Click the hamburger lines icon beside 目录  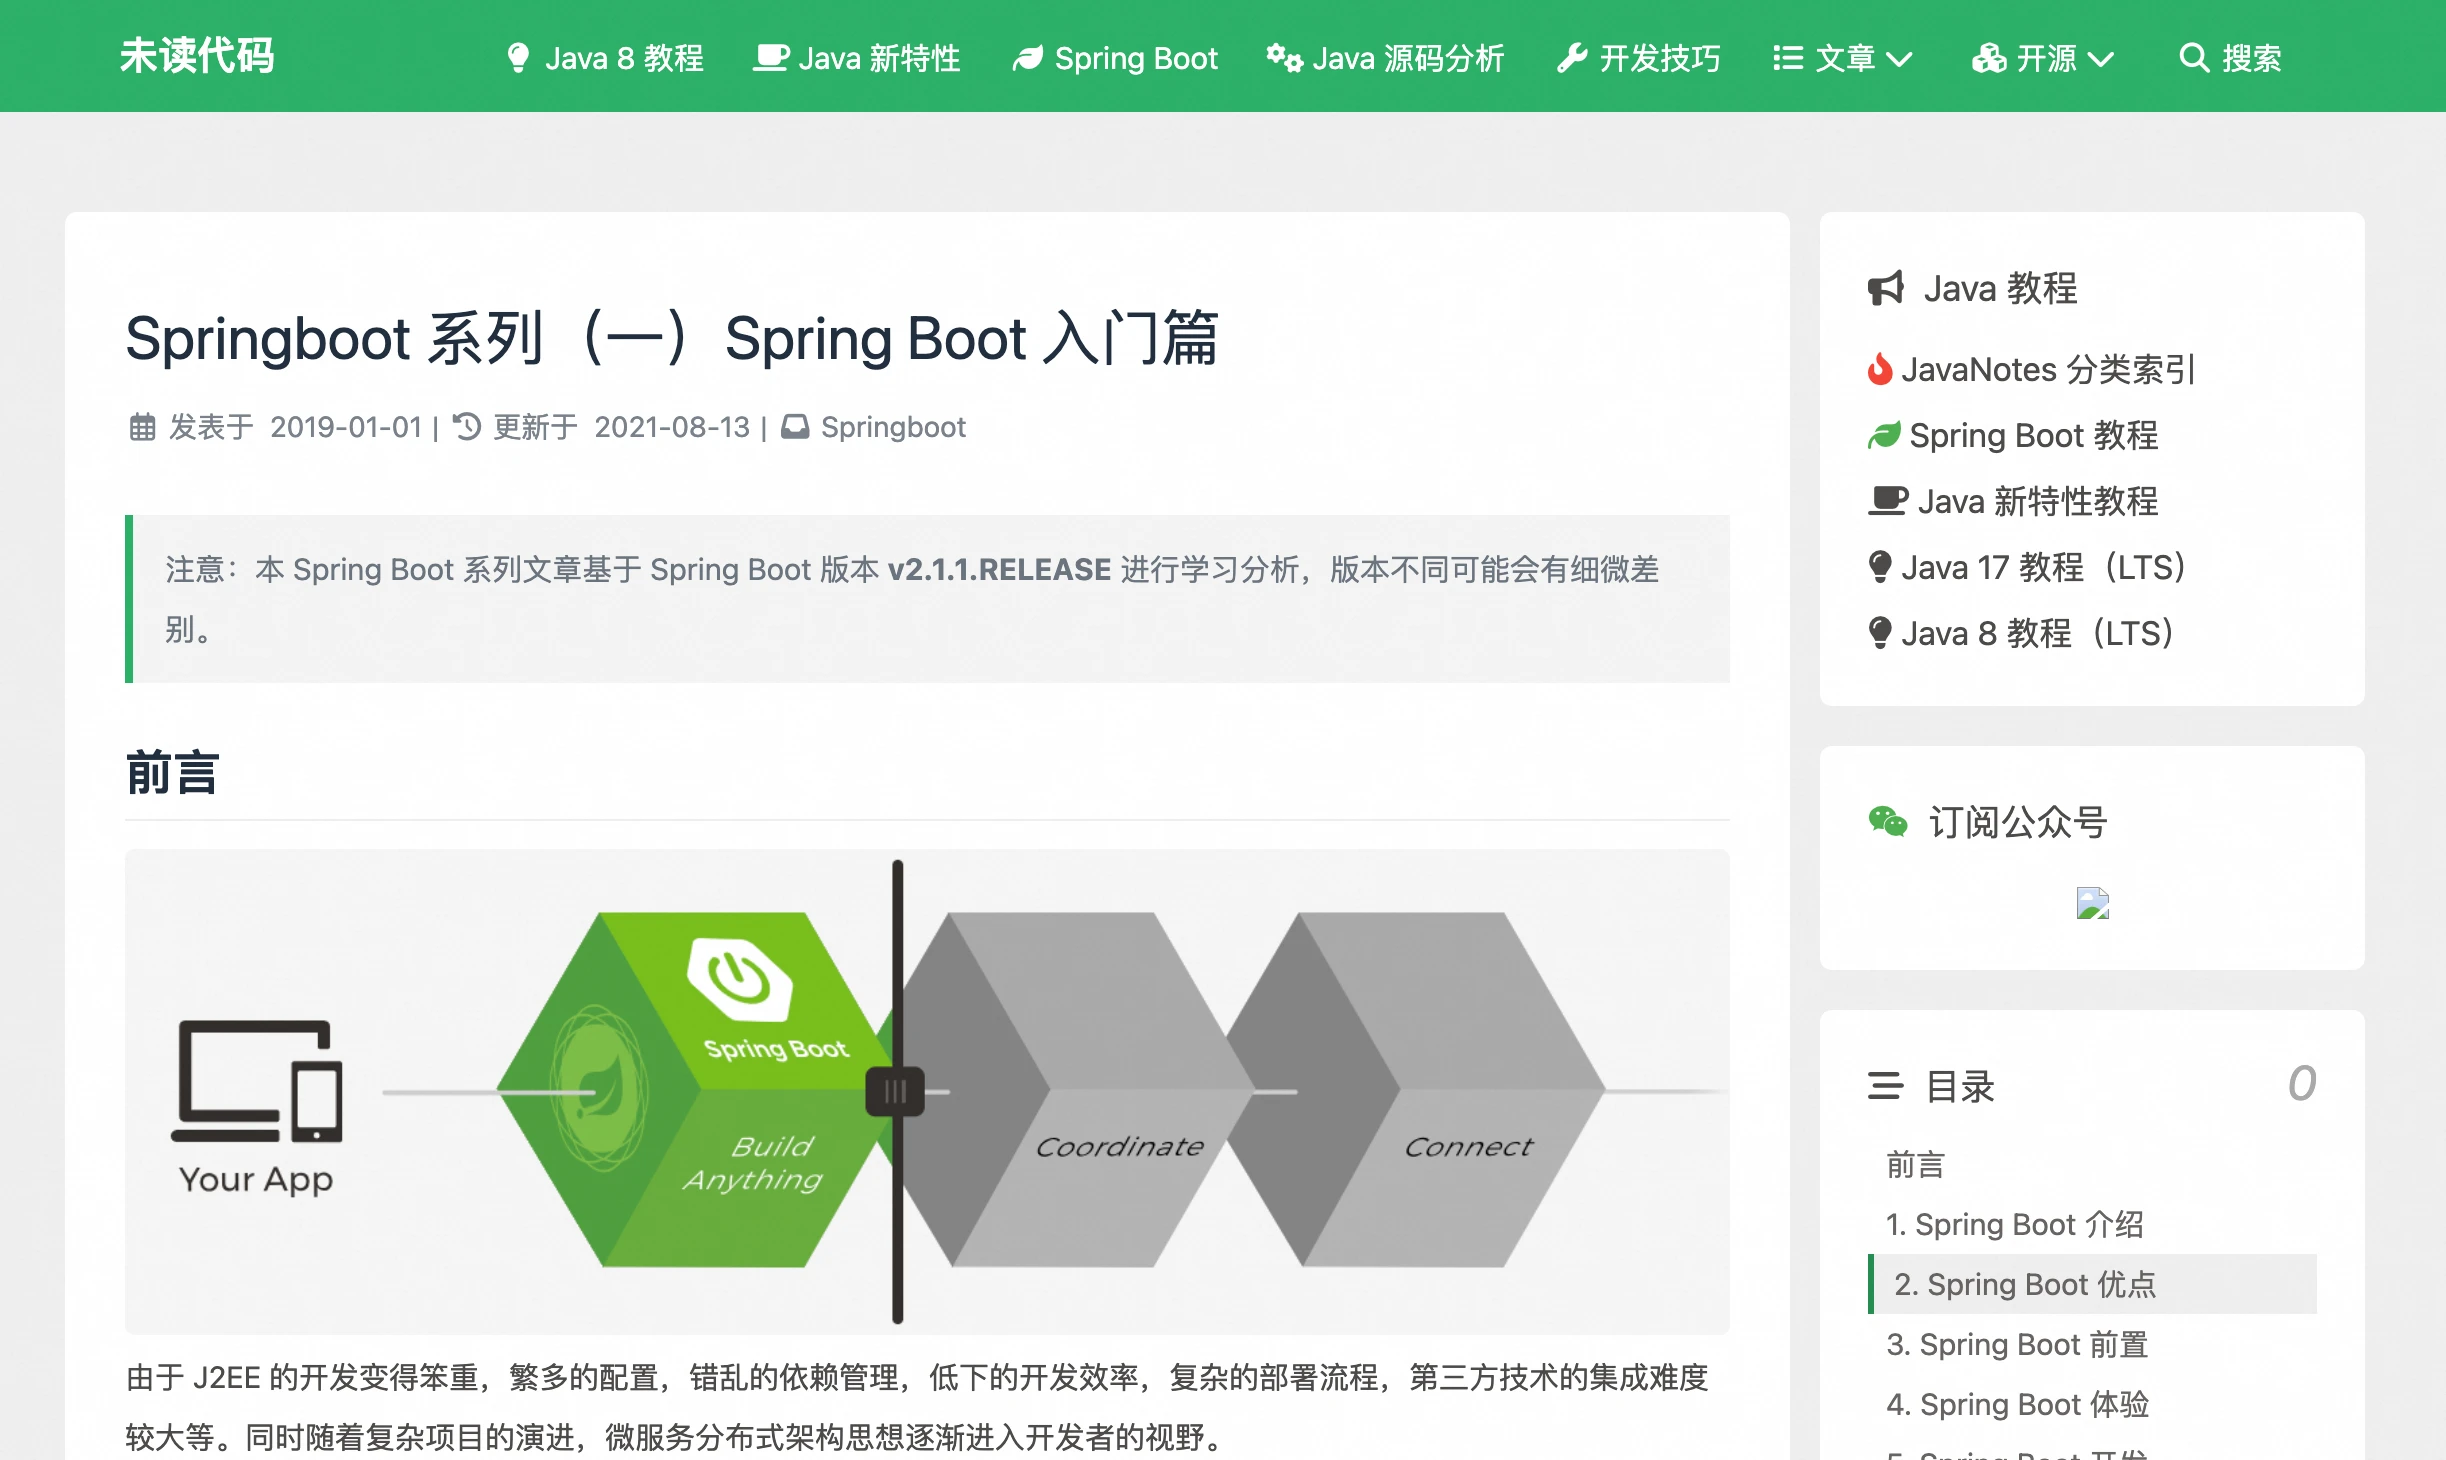click(x=1885, y=1085)
